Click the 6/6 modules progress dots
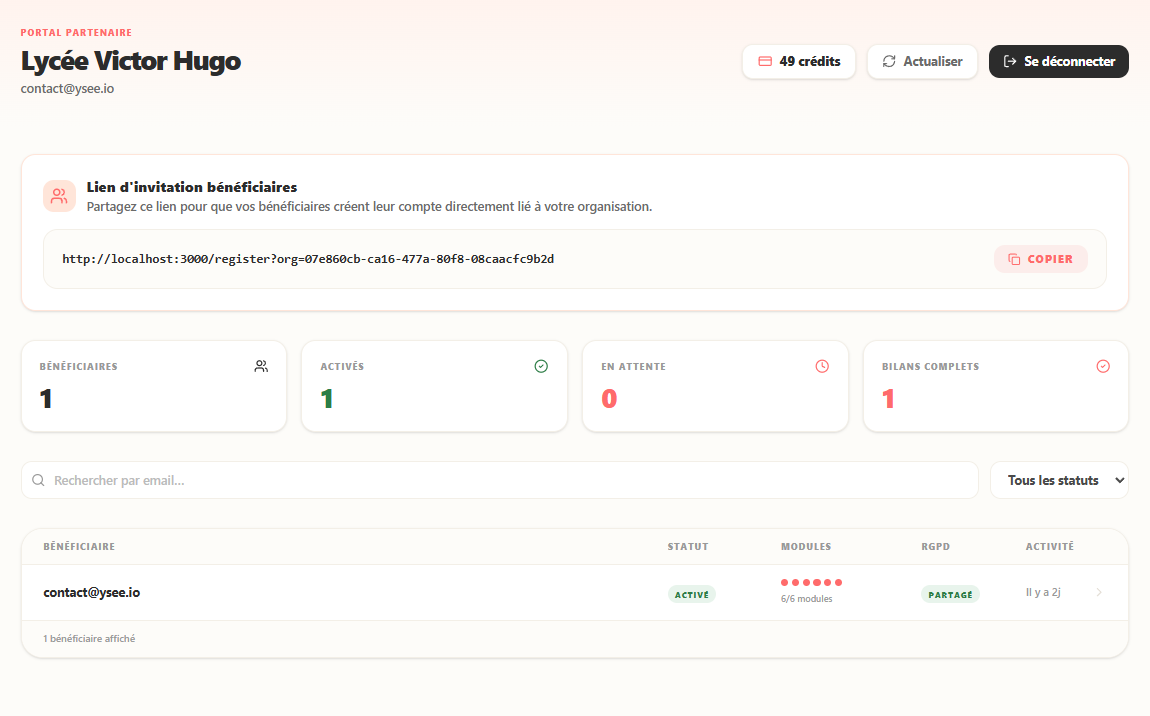 coord(811,582)
